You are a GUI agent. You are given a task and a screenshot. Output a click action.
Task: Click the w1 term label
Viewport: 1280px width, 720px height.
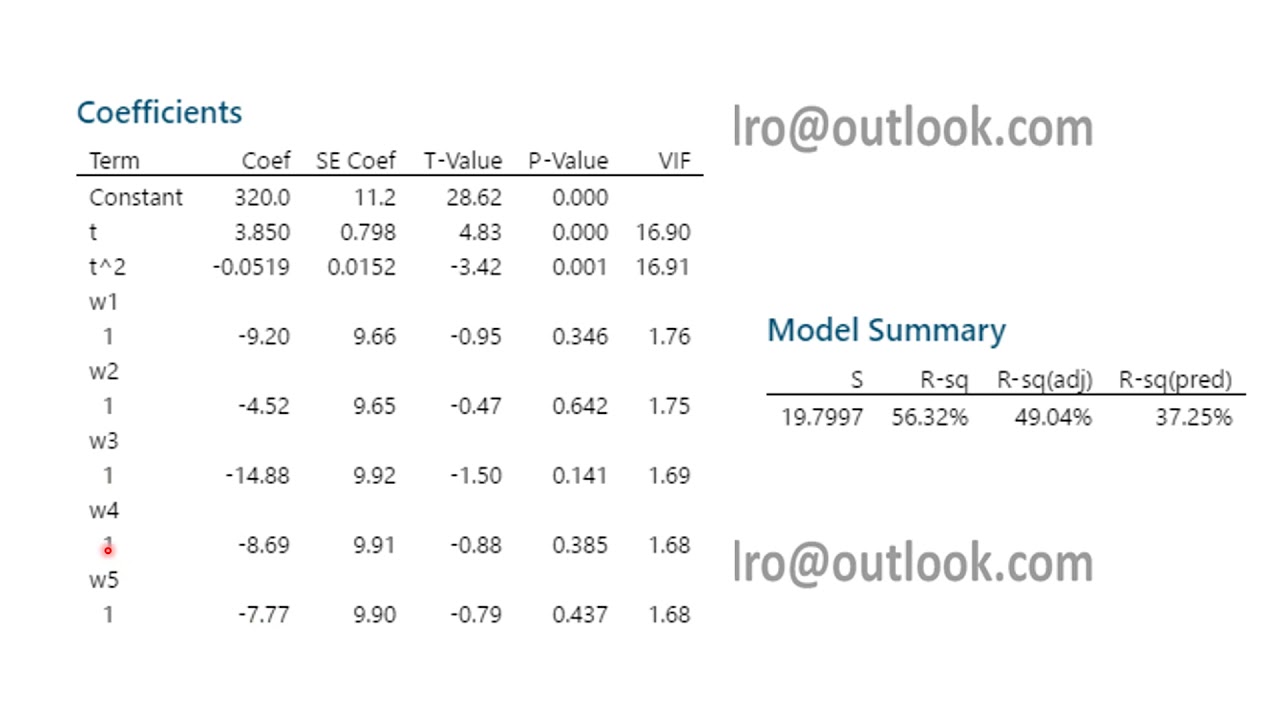click(103, 301)
